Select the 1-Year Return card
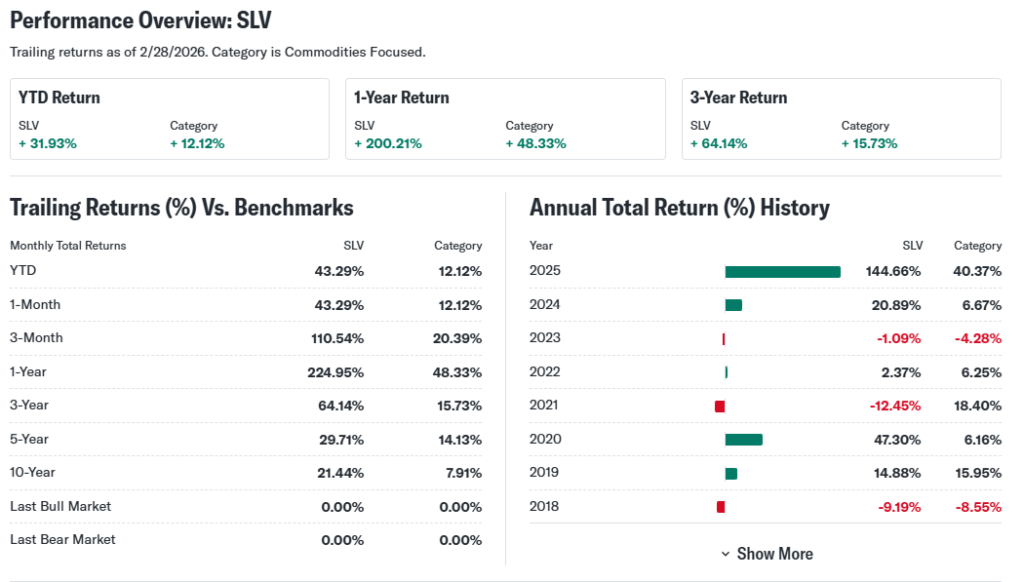Image resolution: width=1024 pixels, height=582 pixels. point(505,119)
